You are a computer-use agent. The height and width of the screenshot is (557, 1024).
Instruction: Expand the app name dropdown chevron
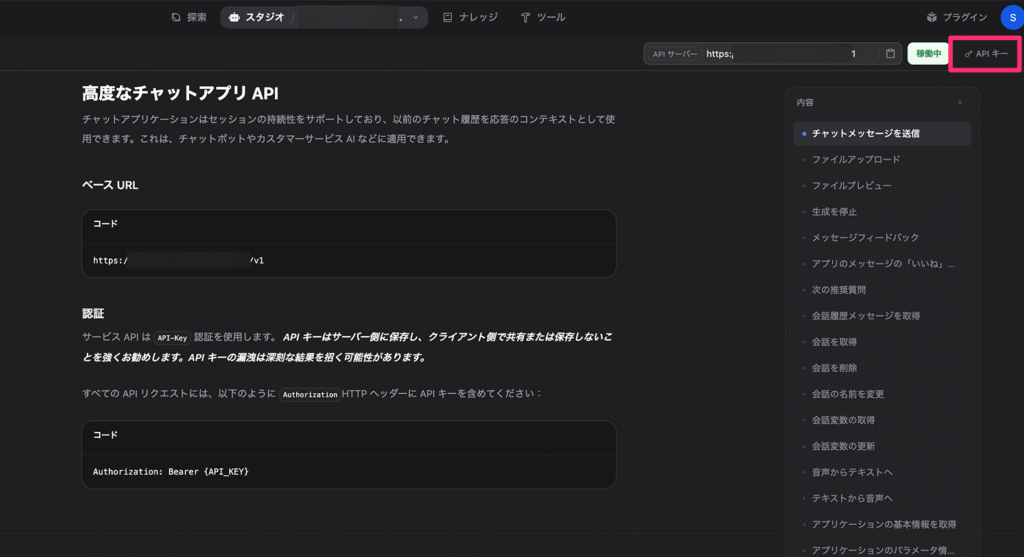[x=415, y=18]
